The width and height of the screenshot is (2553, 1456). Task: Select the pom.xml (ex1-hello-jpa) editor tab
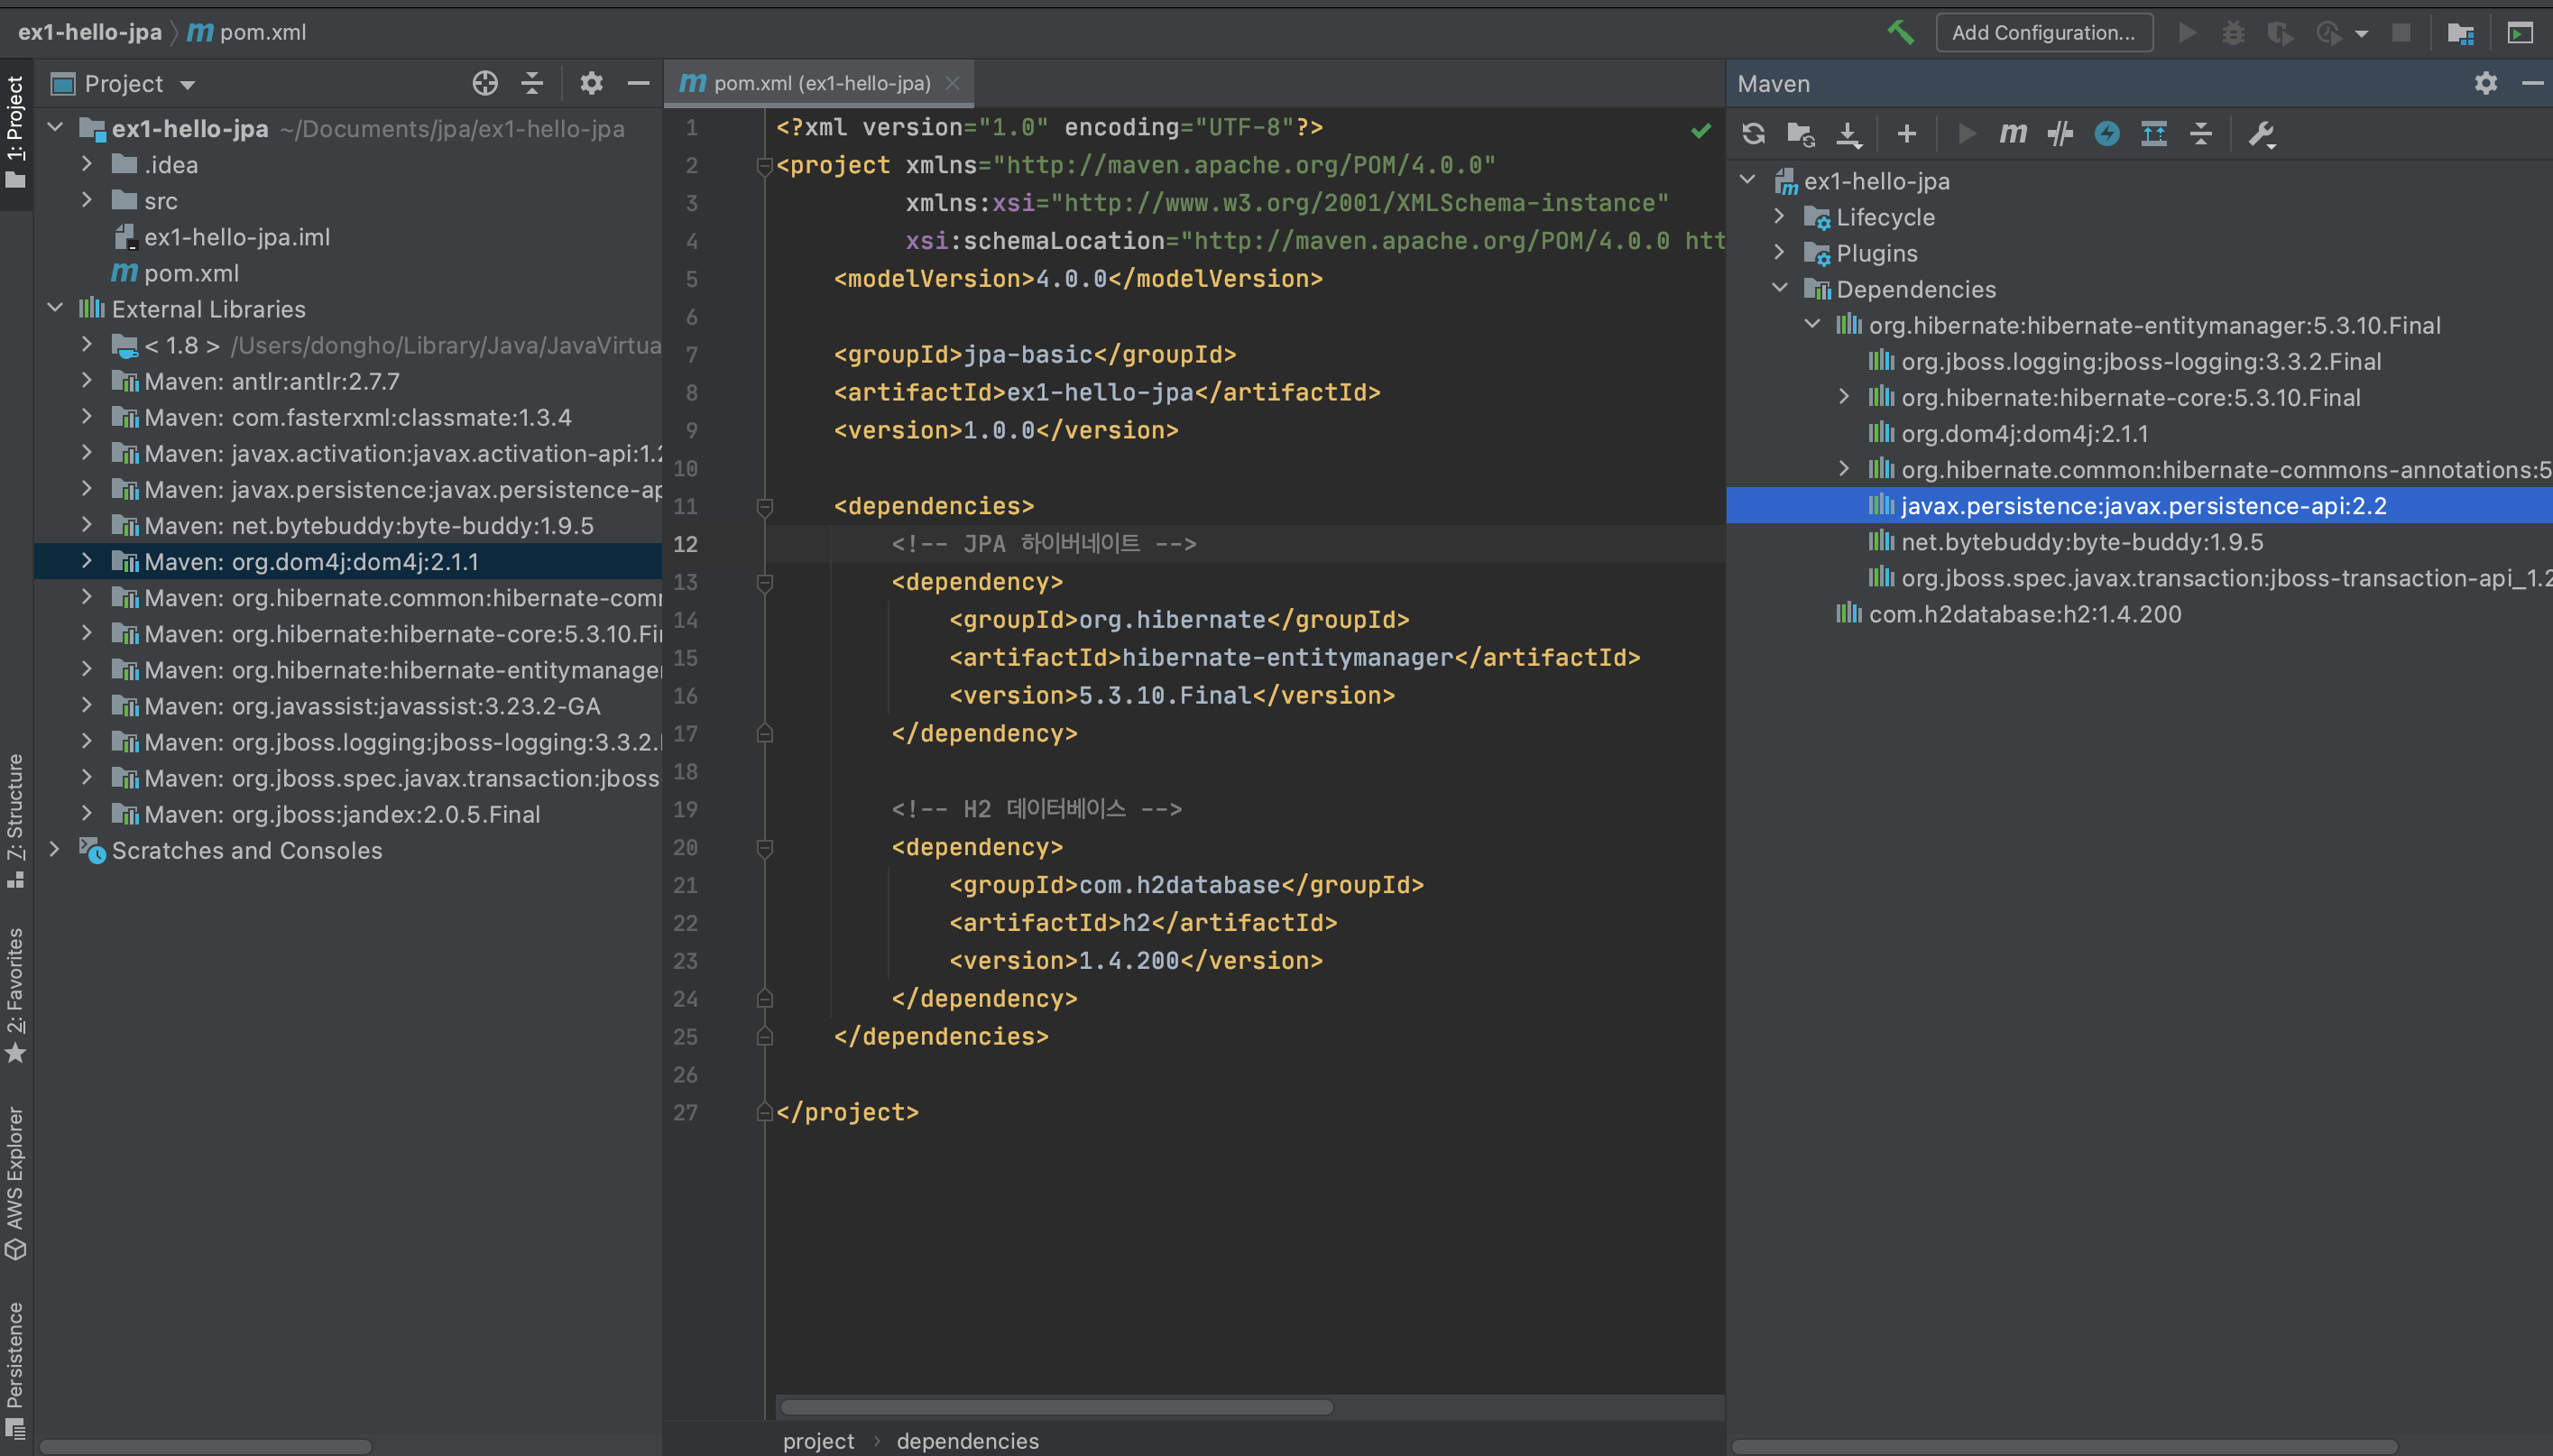point(820,84)
